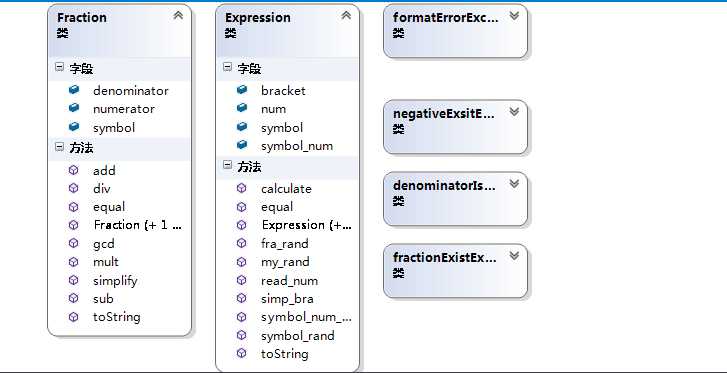Click the simplify method icon
Viewport: 727px width, 373px height.
pyautogui.click(x=74, y=280)
